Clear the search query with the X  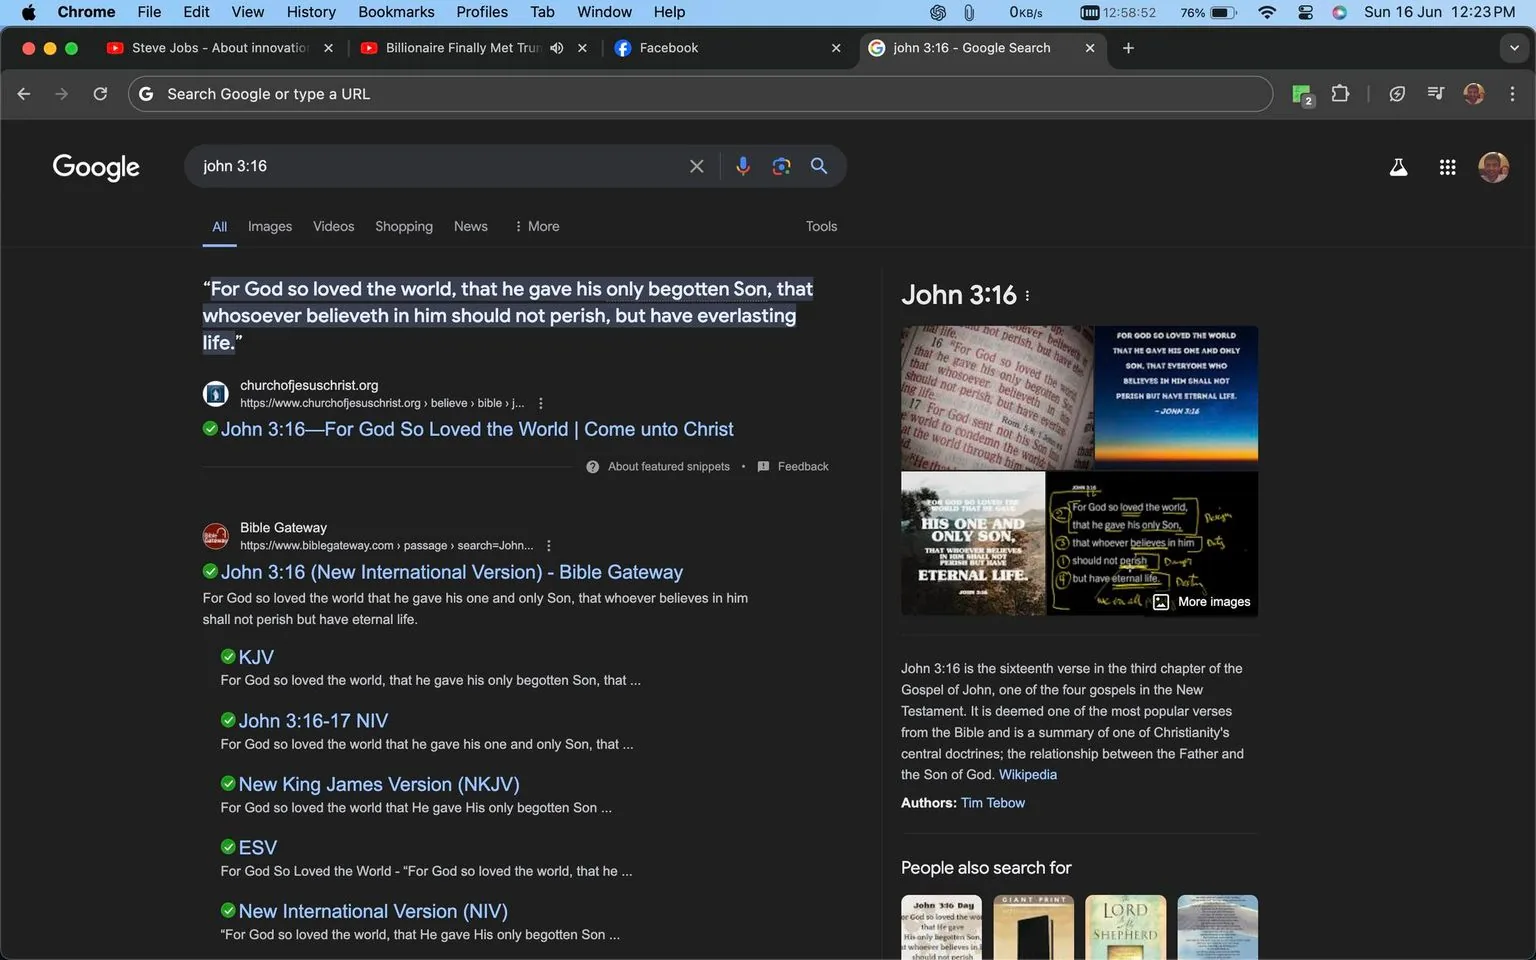pyautogui.click(x=697, y=166)
